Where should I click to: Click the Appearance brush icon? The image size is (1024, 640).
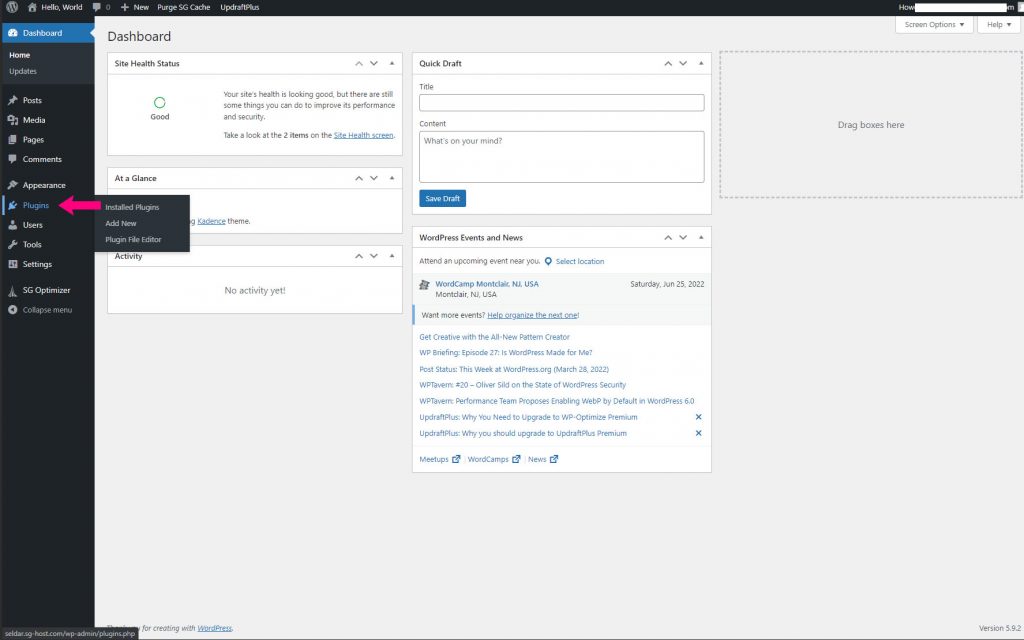[12, 185]
